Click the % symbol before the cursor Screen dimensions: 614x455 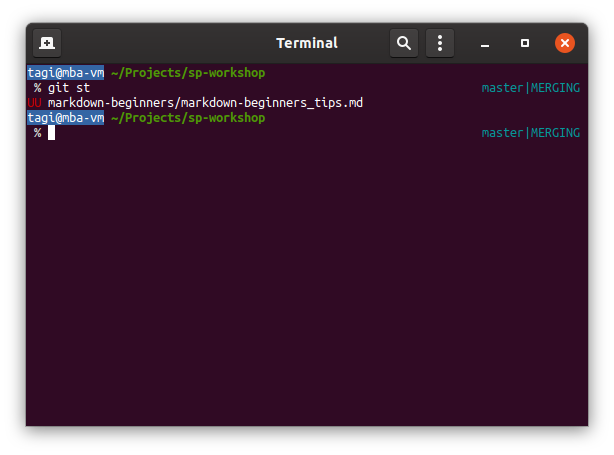pyautogui.click(x=37, y=133)
